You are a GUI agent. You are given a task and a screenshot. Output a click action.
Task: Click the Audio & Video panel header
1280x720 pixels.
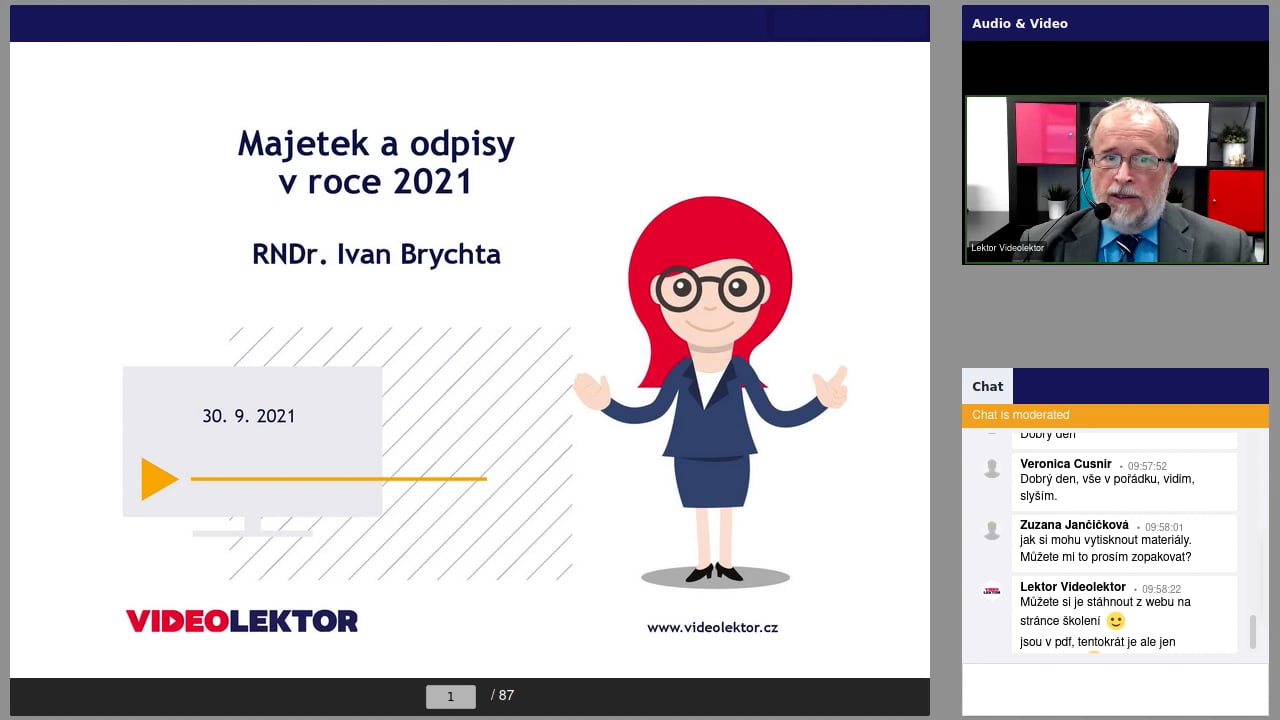pyautogui.click(x=1115, y=23)
